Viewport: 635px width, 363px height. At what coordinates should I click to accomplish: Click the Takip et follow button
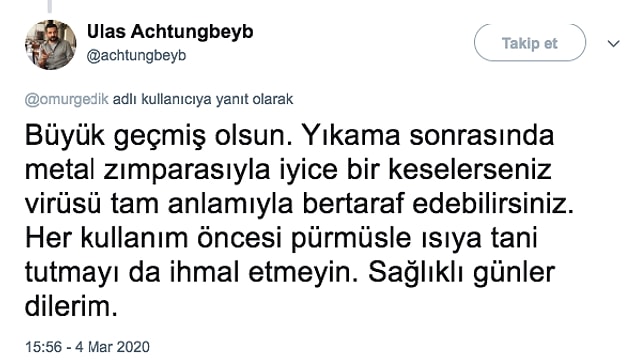point(530,43)
